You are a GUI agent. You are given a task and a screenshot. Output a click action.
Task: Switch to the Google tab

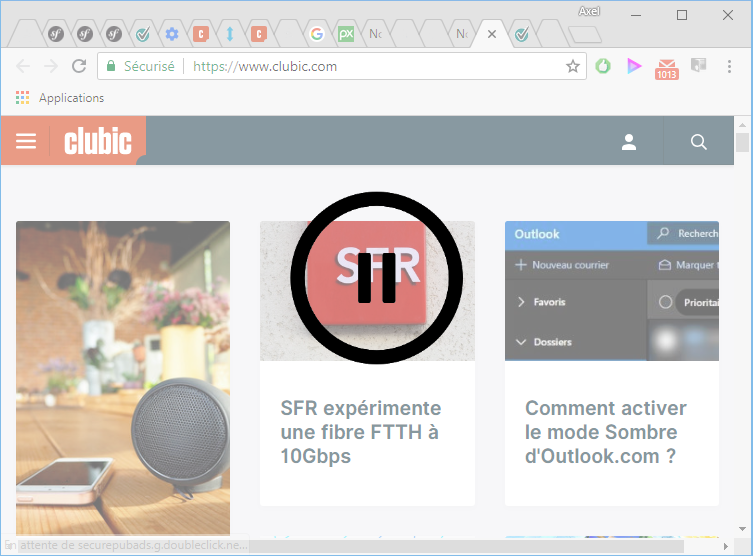click(316, 34)
